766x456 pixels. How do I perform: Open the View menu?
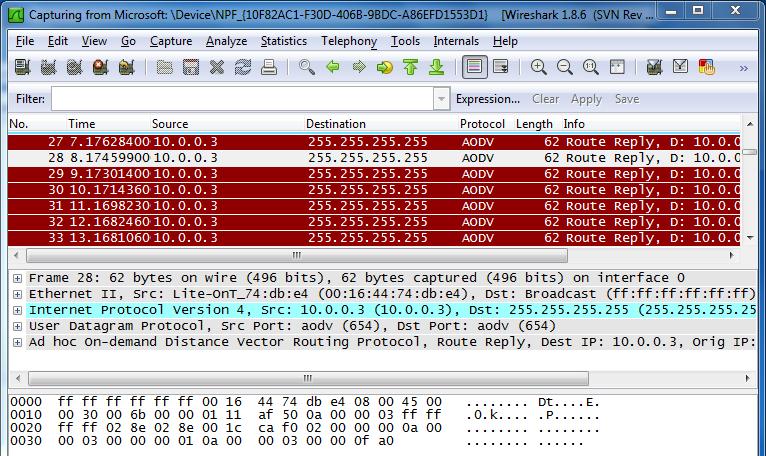[94, 41]
